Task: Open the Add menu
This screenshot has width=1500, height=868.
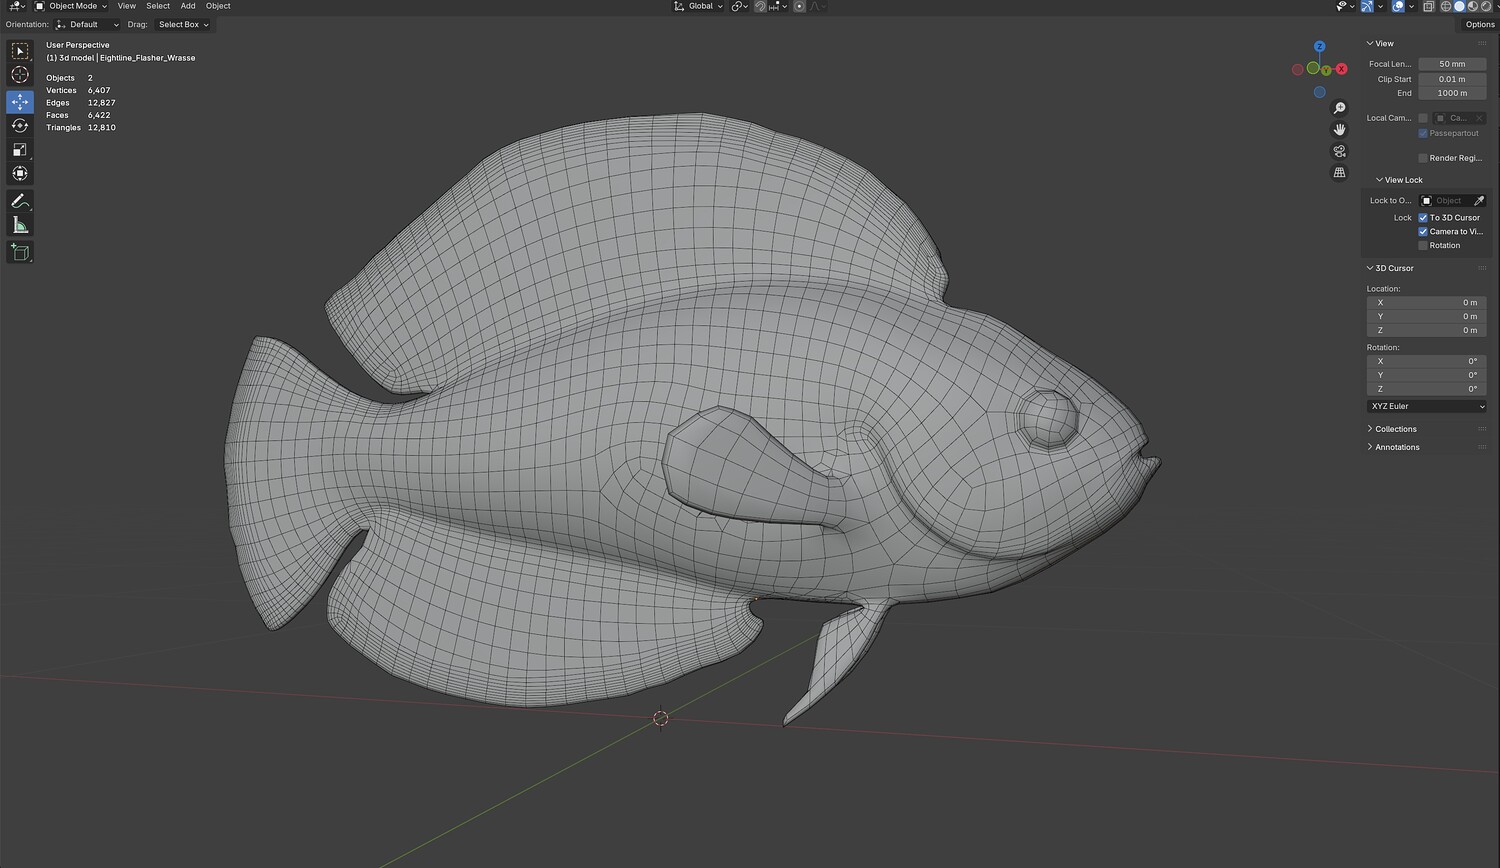Action: click(x=188, y=6)
